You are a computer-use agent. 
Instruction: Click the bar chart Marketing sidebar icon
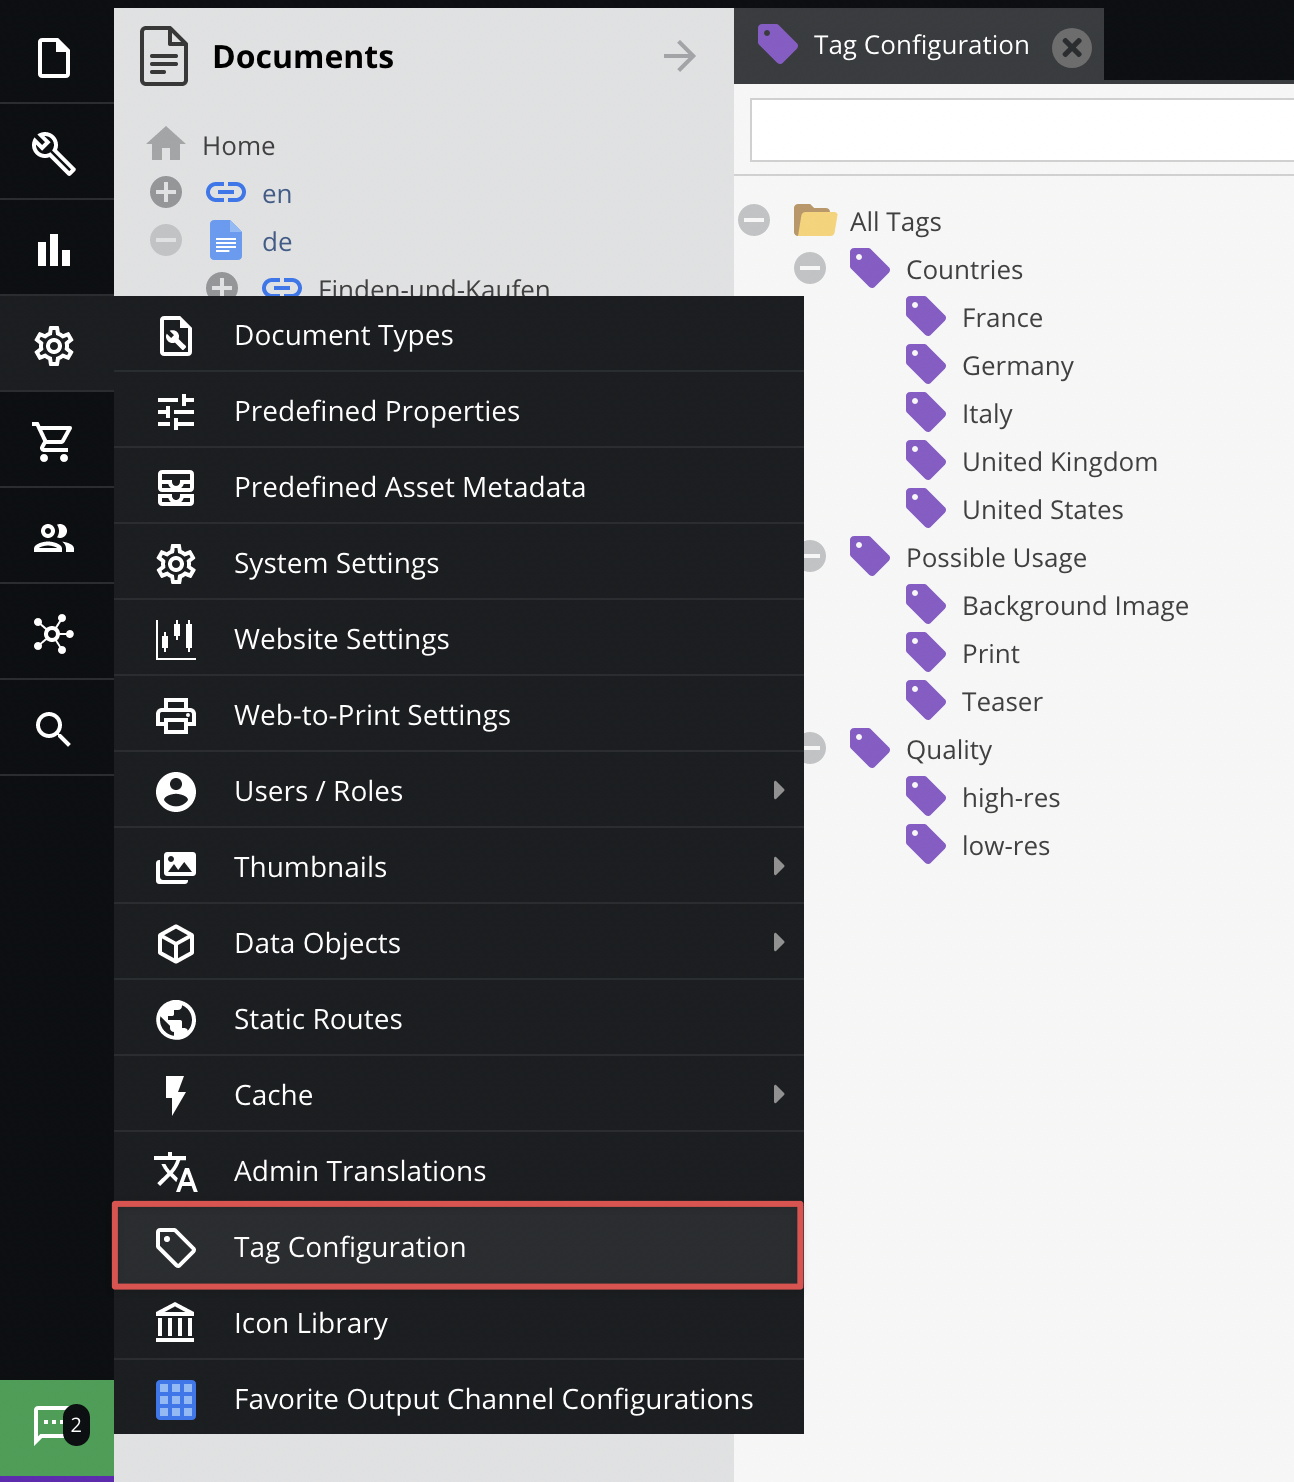(54, 249)
